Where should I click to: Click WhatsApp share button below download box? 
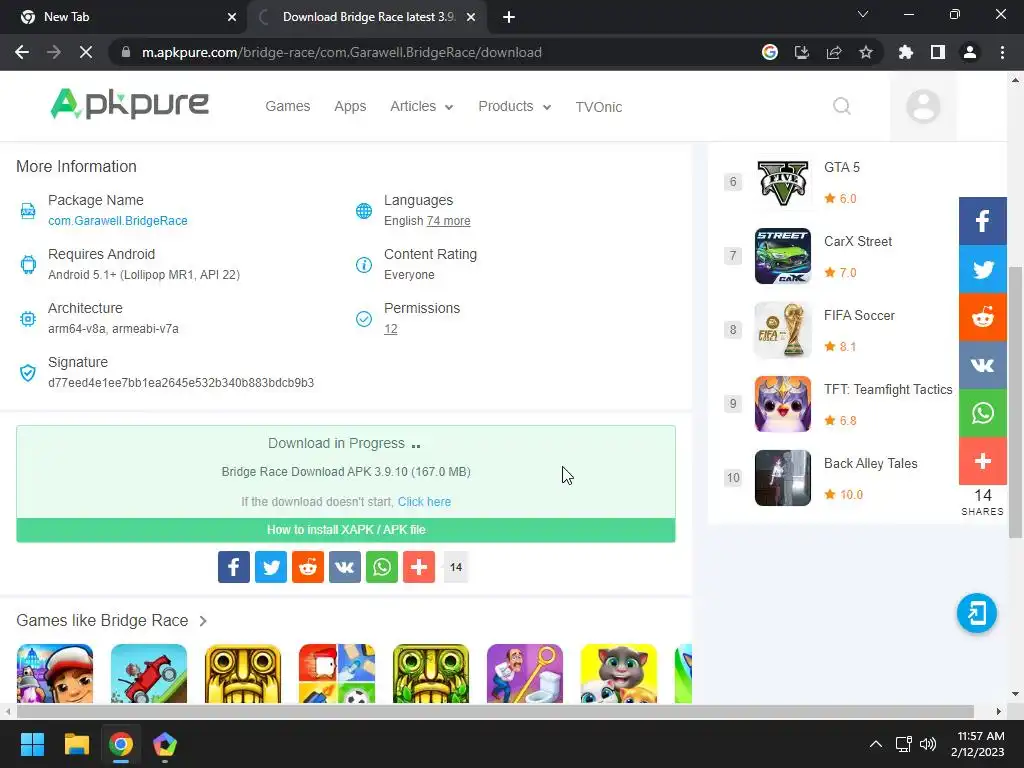(x=382, y=567)
